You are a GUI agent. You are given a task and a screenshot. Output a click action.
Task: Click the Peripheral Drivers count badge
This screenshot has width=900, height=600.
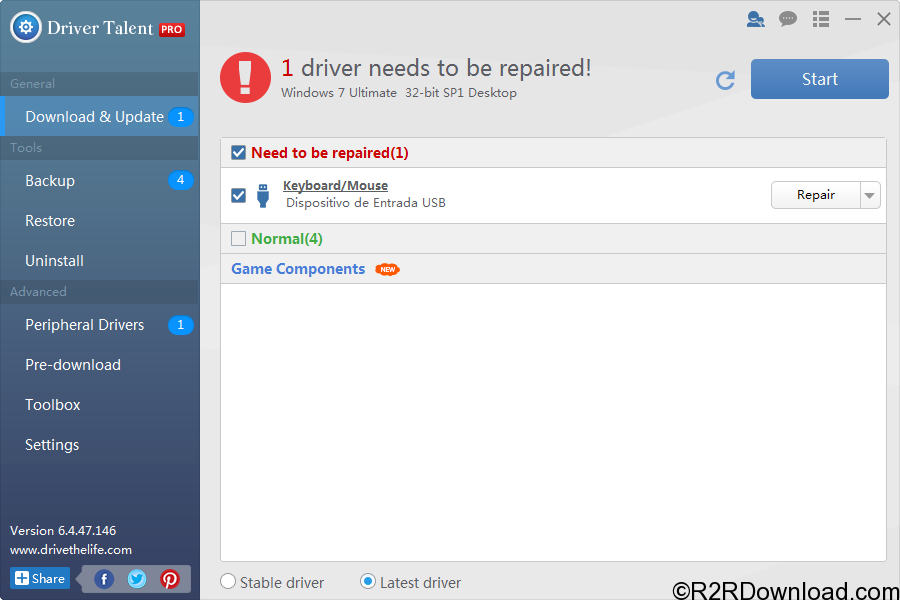pyautogui.click(x=180, y=325)
